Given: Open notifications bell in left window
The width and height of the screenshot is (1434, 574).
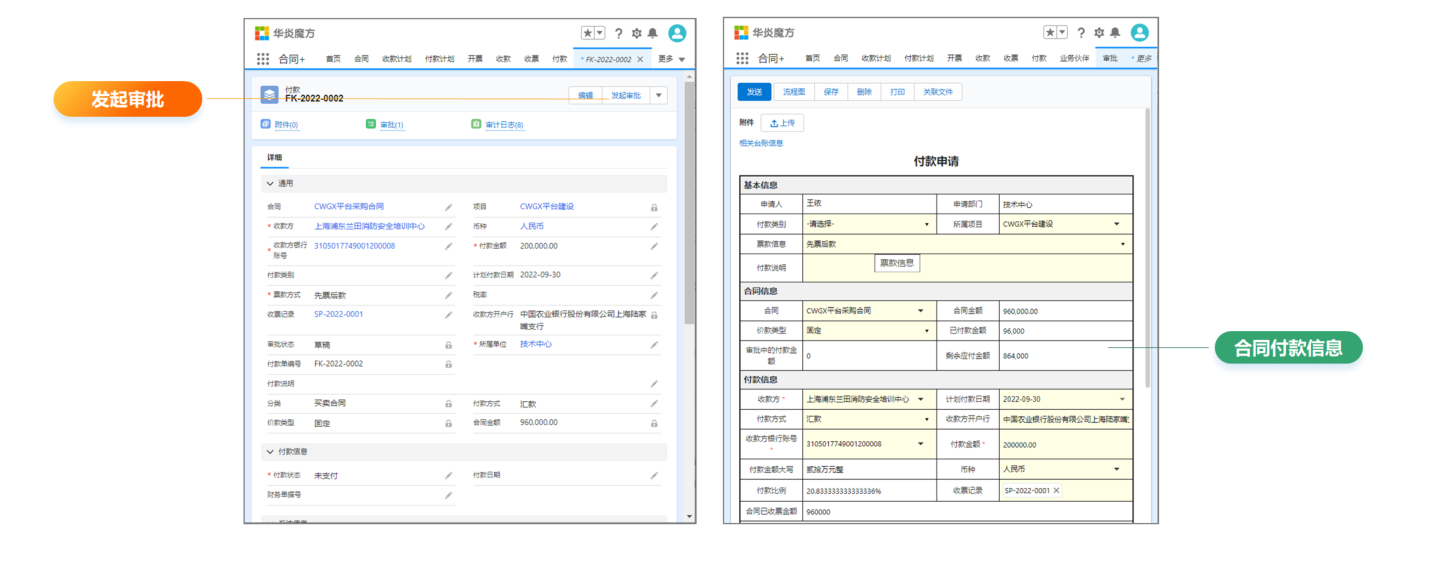Looking at the screenshot, I should coord(652,33).
